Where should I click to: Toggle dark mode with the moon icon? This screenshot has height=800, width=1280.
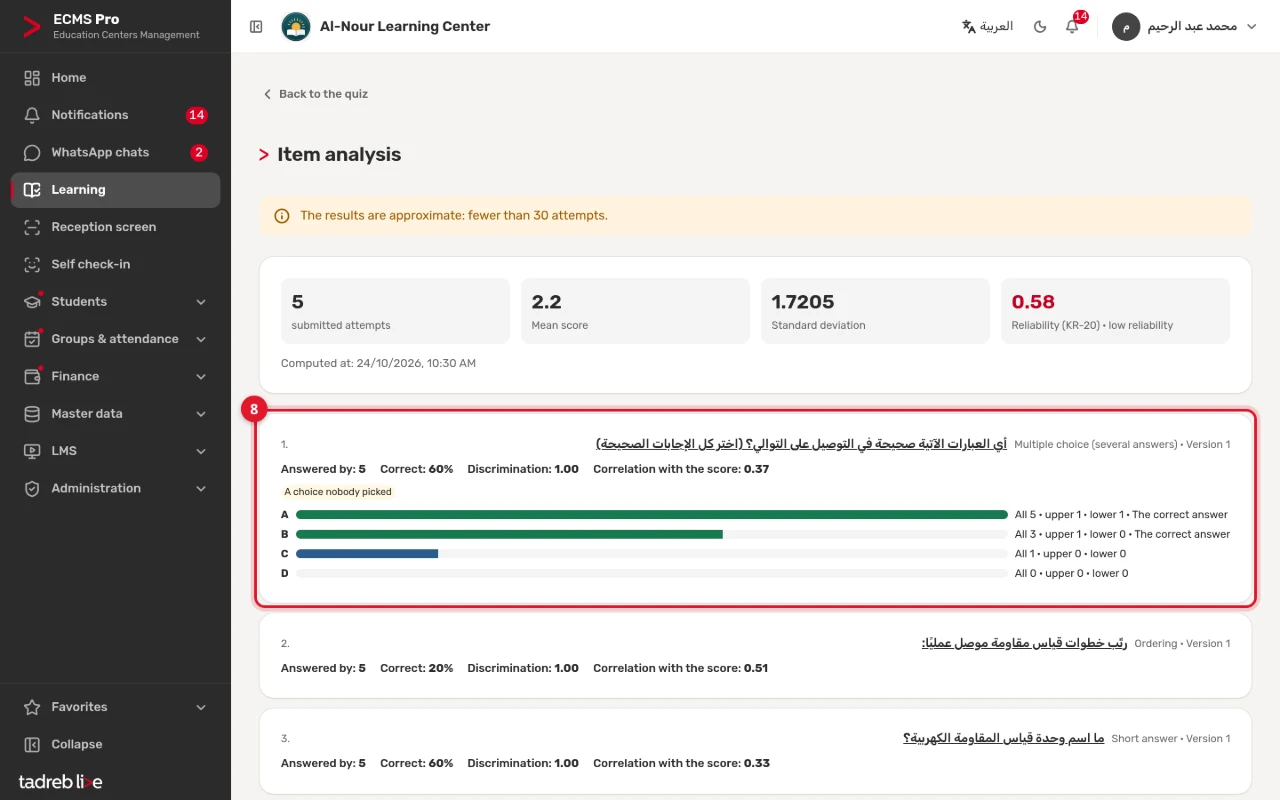(x=1040, y=27)
